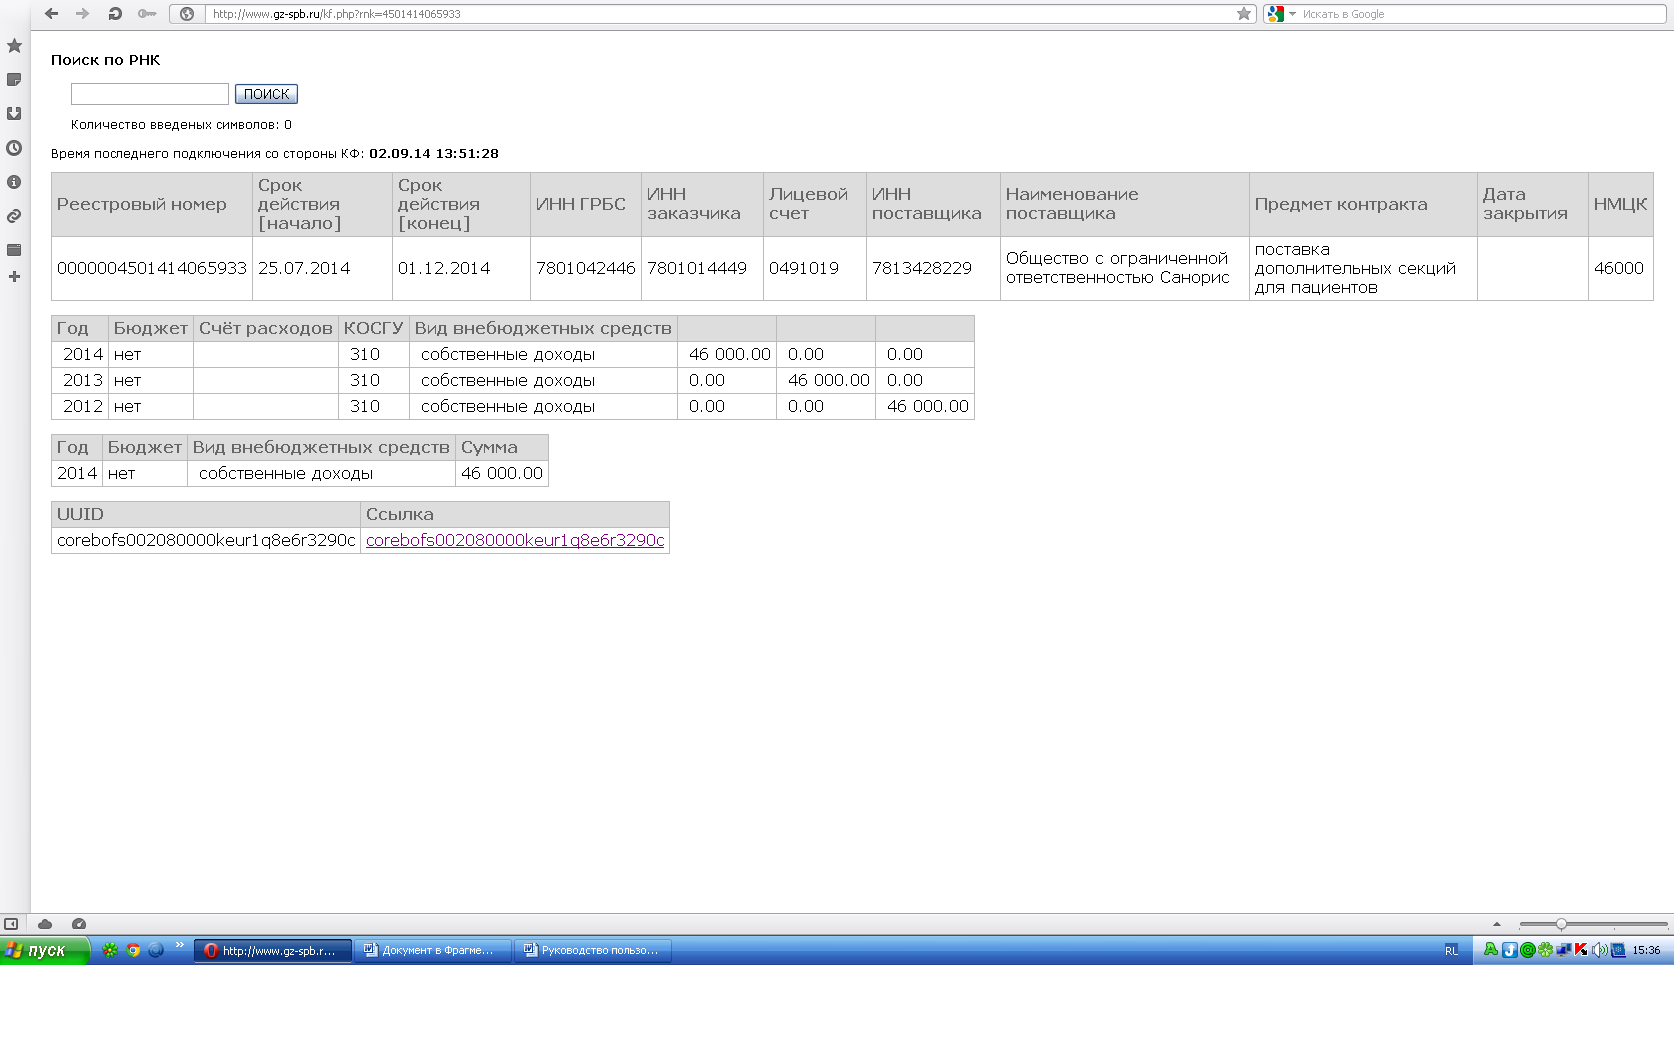Select the start date 25.07.2014 cell
This screenshot has width=1680, height=1050.
click(x=322, y=268)
